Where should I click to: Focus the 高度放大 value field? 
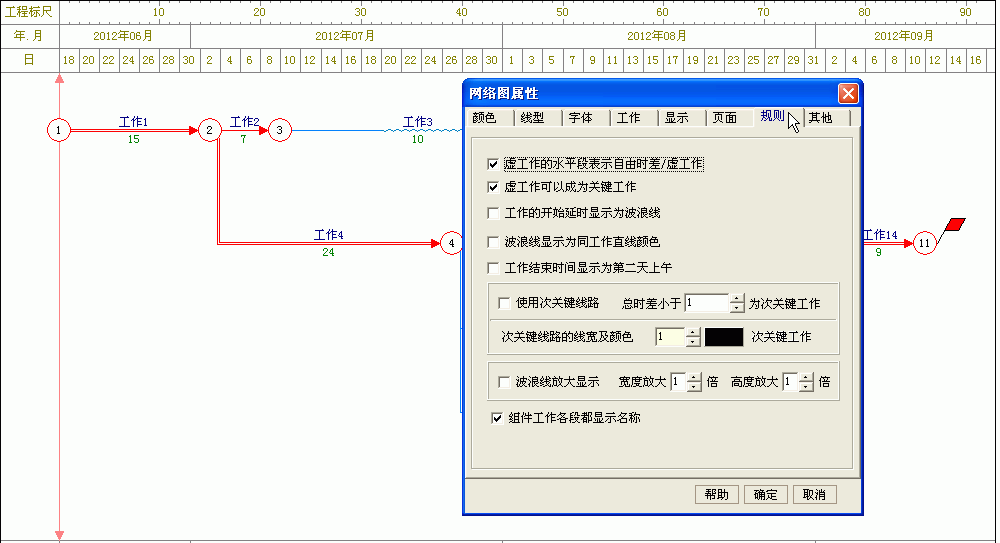(791, 382)
